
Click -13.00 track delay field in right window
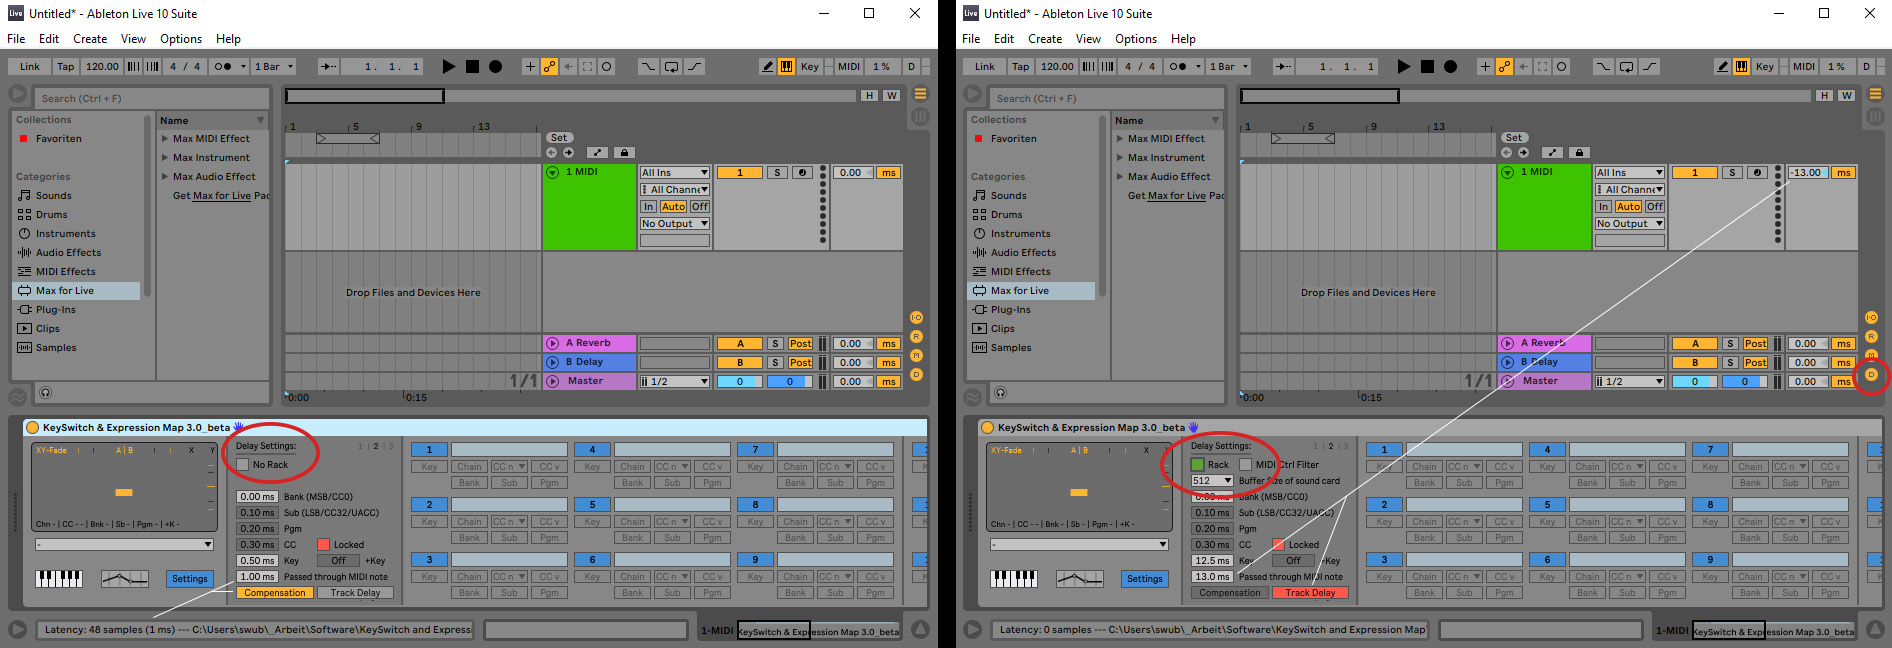(x=1806, y=173)
